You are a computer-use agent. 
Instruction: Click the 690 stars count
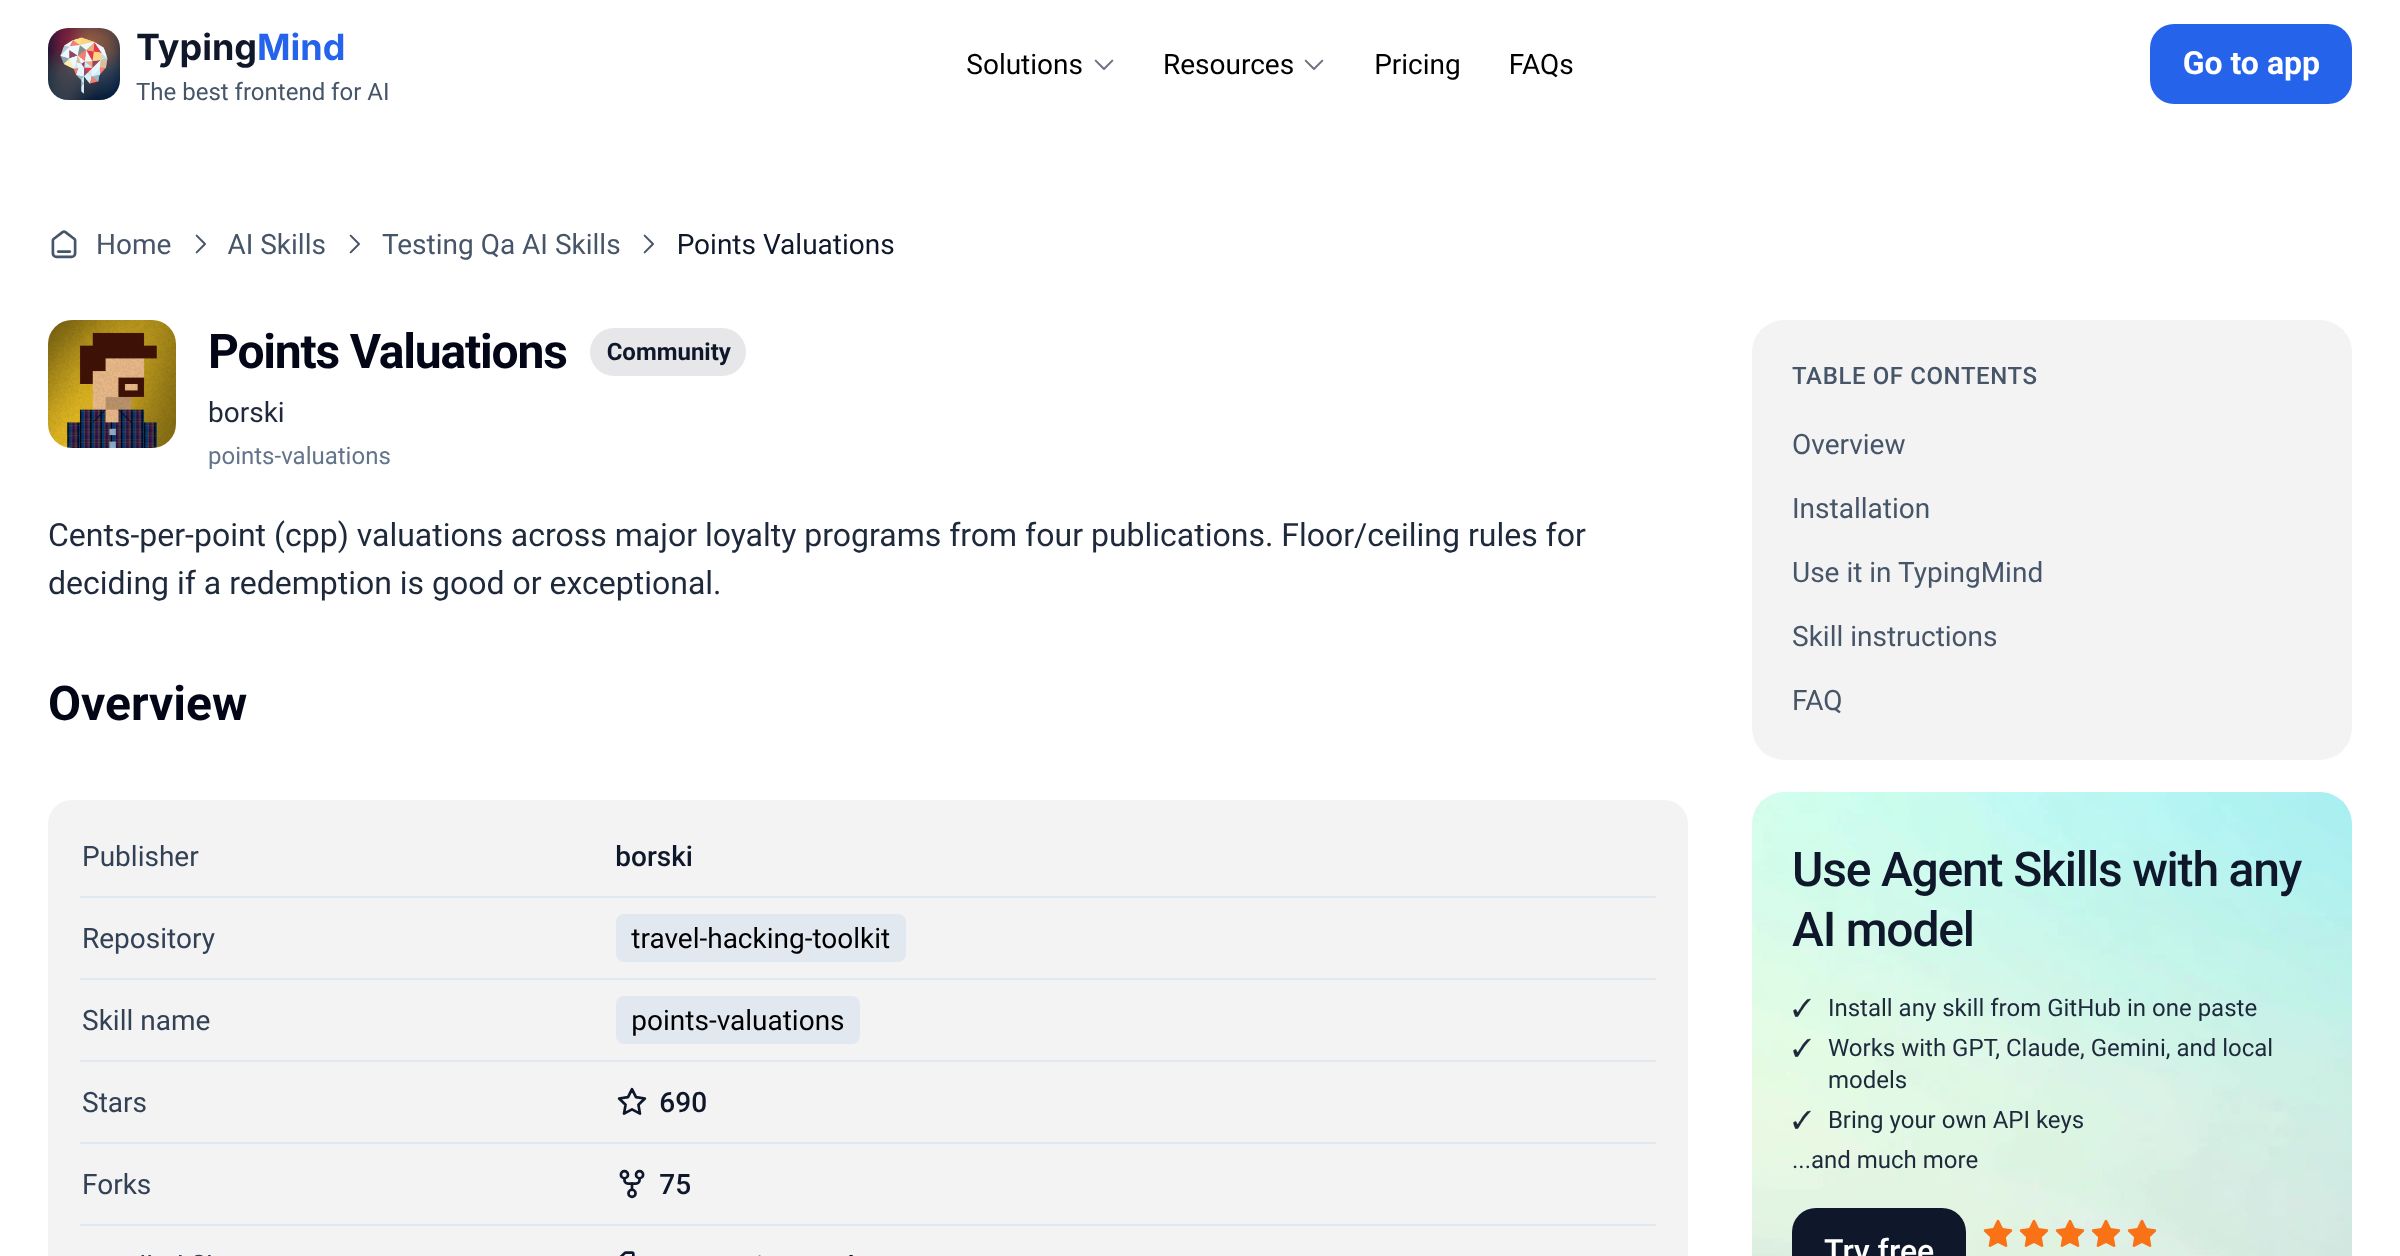click(x=683, y=1102)
